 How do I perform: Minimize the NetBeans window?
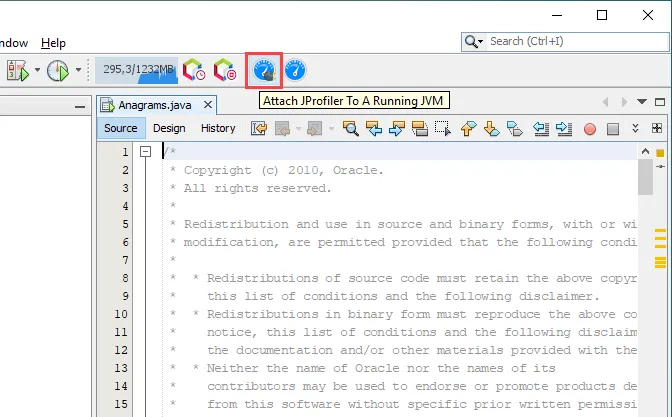tap(557, 15)
